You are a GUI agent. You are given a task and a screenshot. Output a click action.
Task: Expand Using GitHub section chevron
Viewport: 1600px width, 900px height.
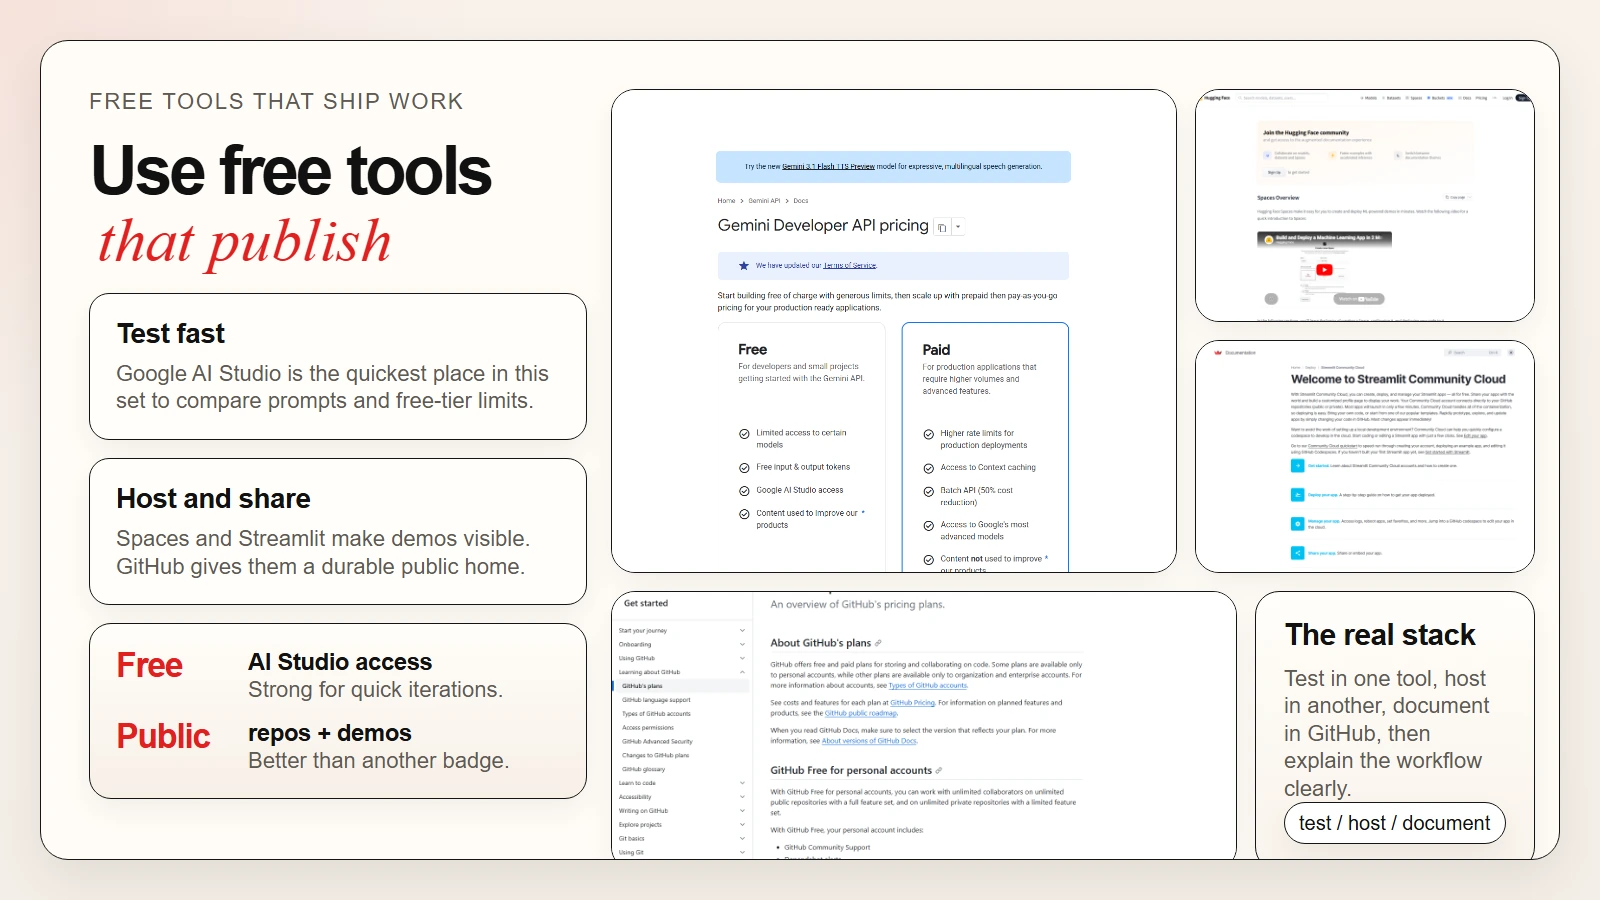click(x=742, y=659)
